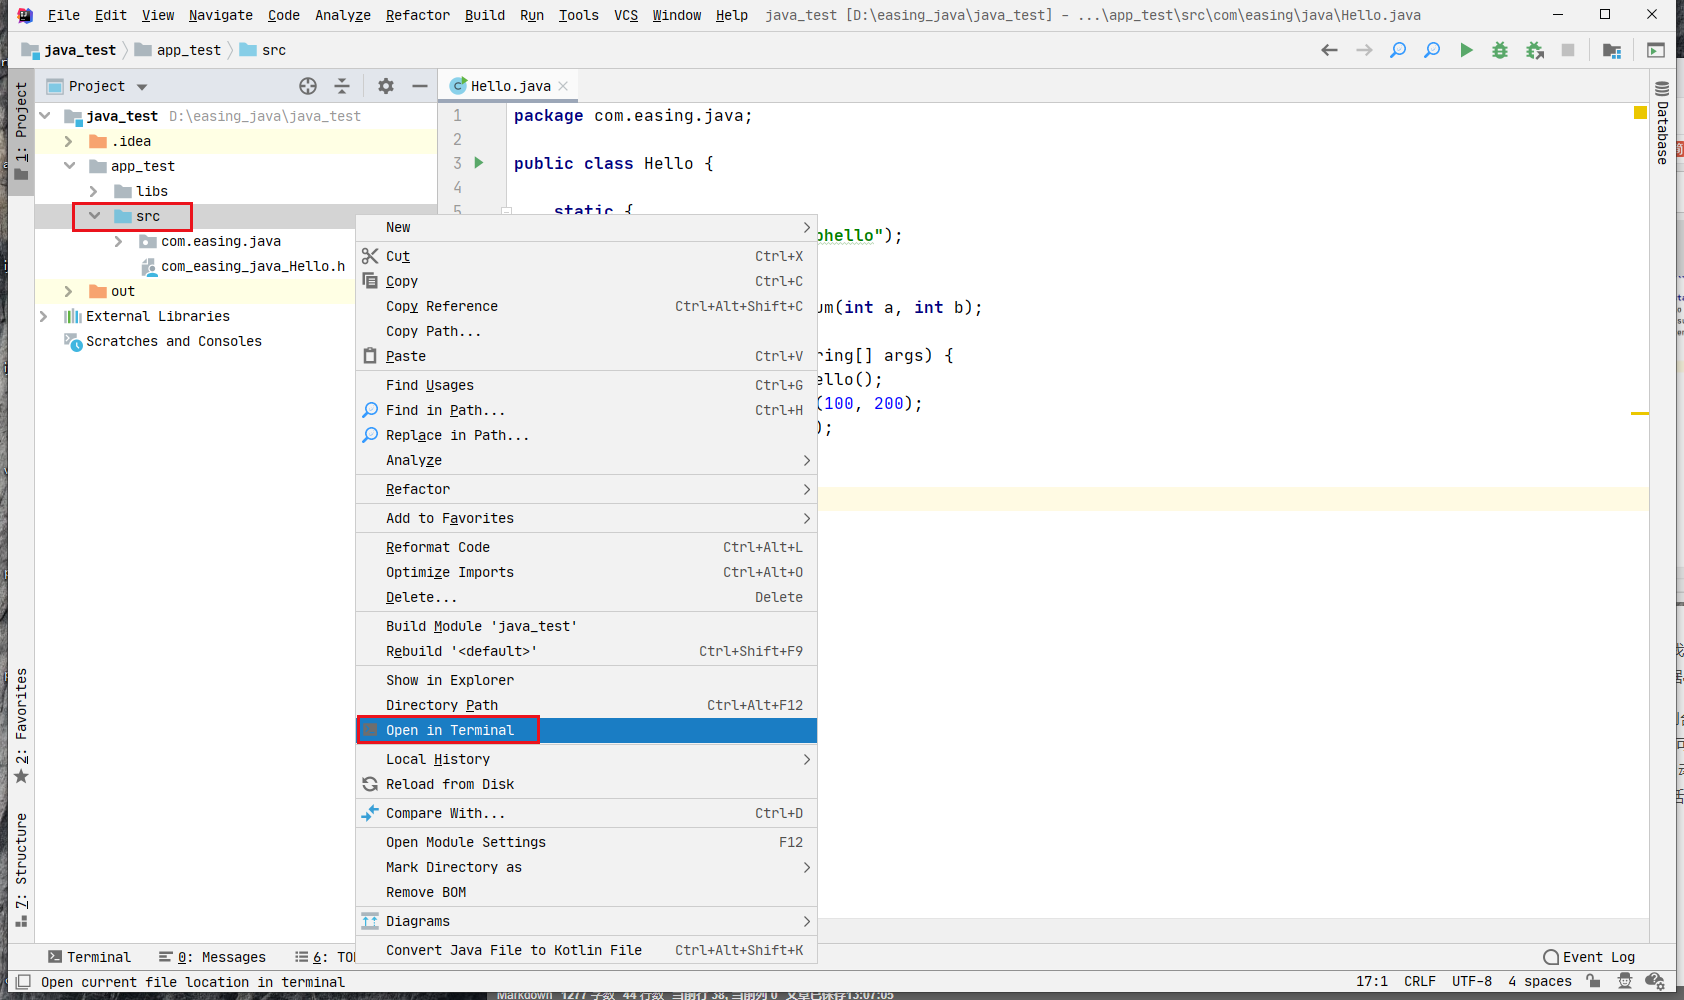
Task: Collapse the java_test root node
Action: (x=45, y=116)
